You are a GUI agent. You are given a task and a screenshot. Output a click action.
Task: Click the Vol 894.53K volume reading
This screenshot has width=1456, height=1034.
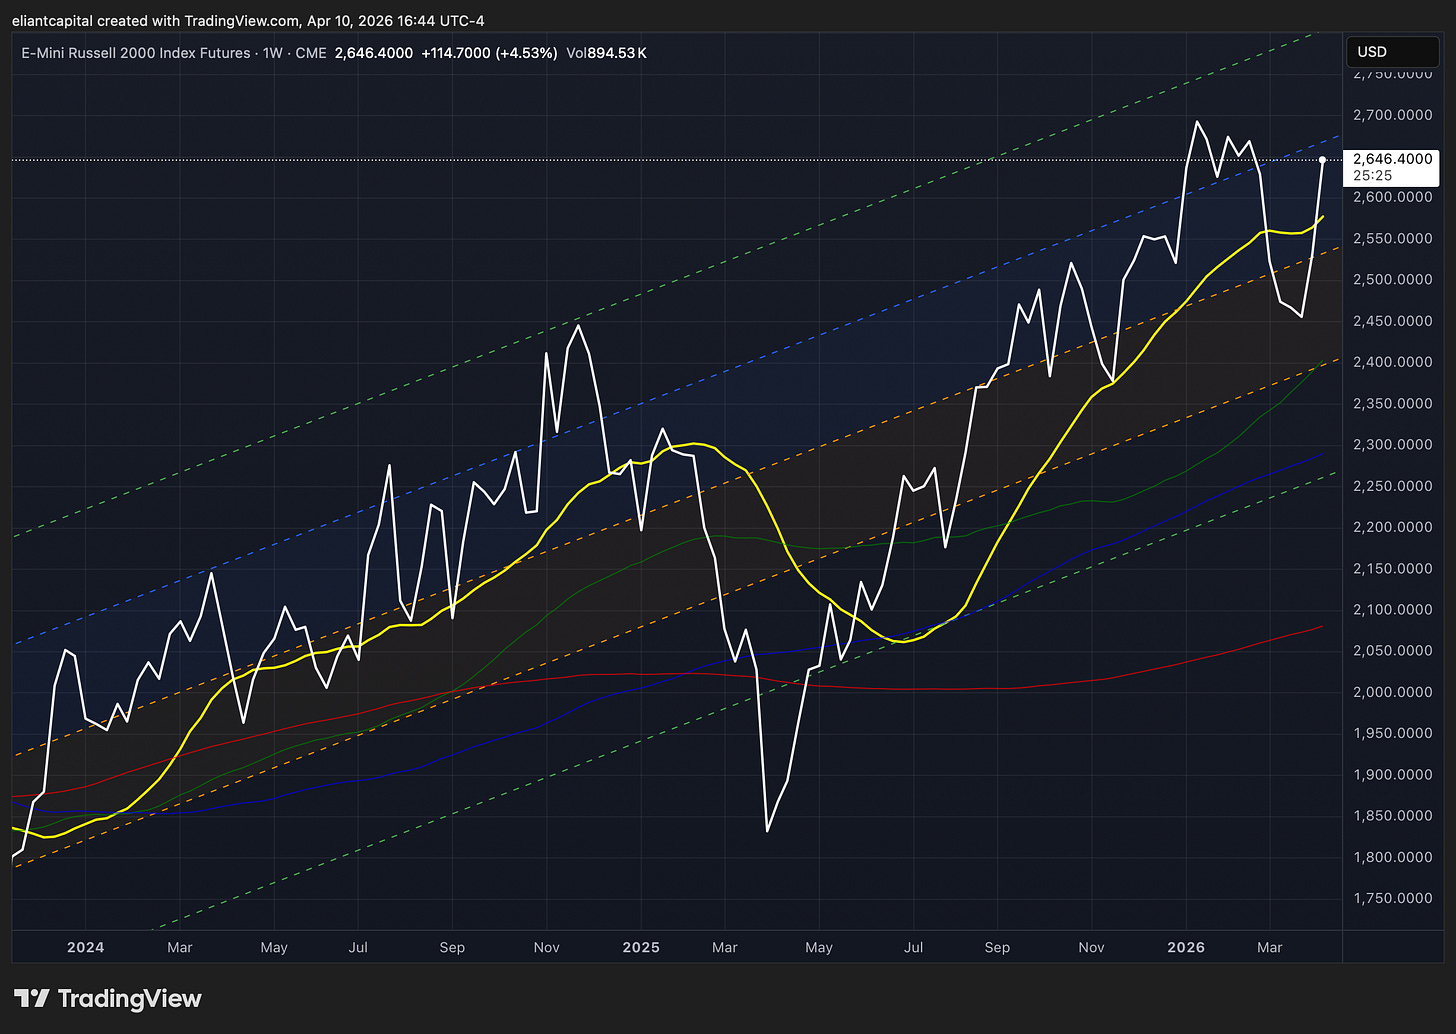click(606, 53)
